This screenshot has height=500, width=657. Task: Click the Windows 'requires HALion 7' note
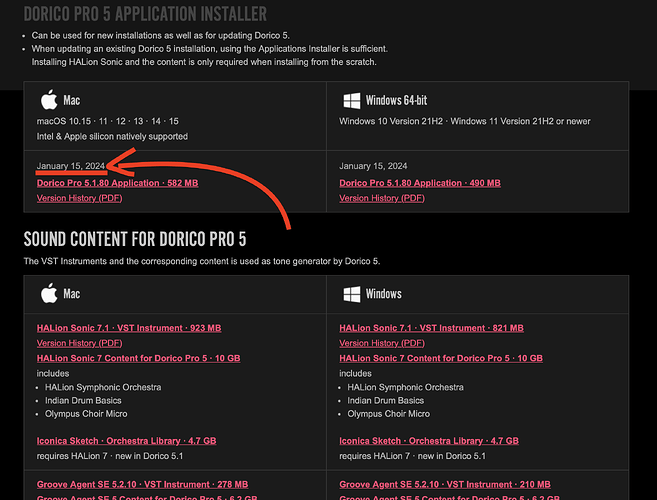(x=412, y=456)
